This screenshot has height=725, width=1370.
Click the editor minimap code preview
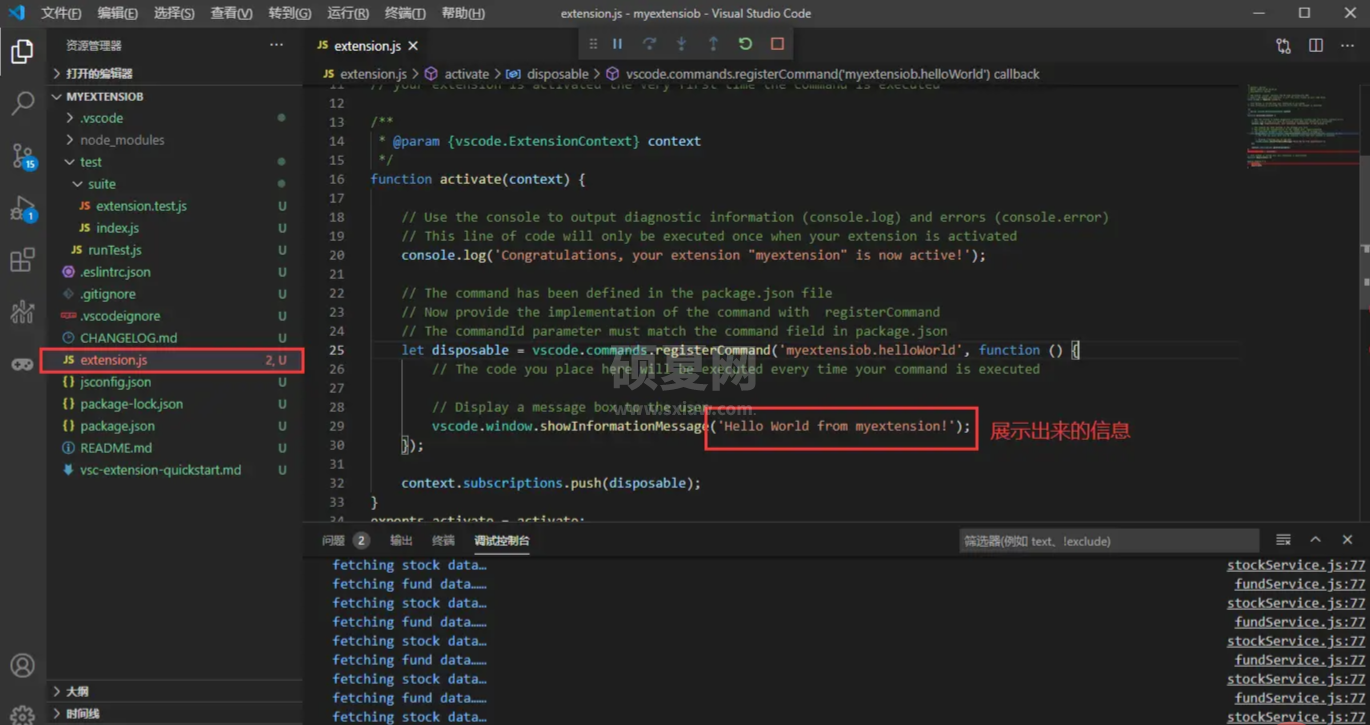(x=1302, y=125)
